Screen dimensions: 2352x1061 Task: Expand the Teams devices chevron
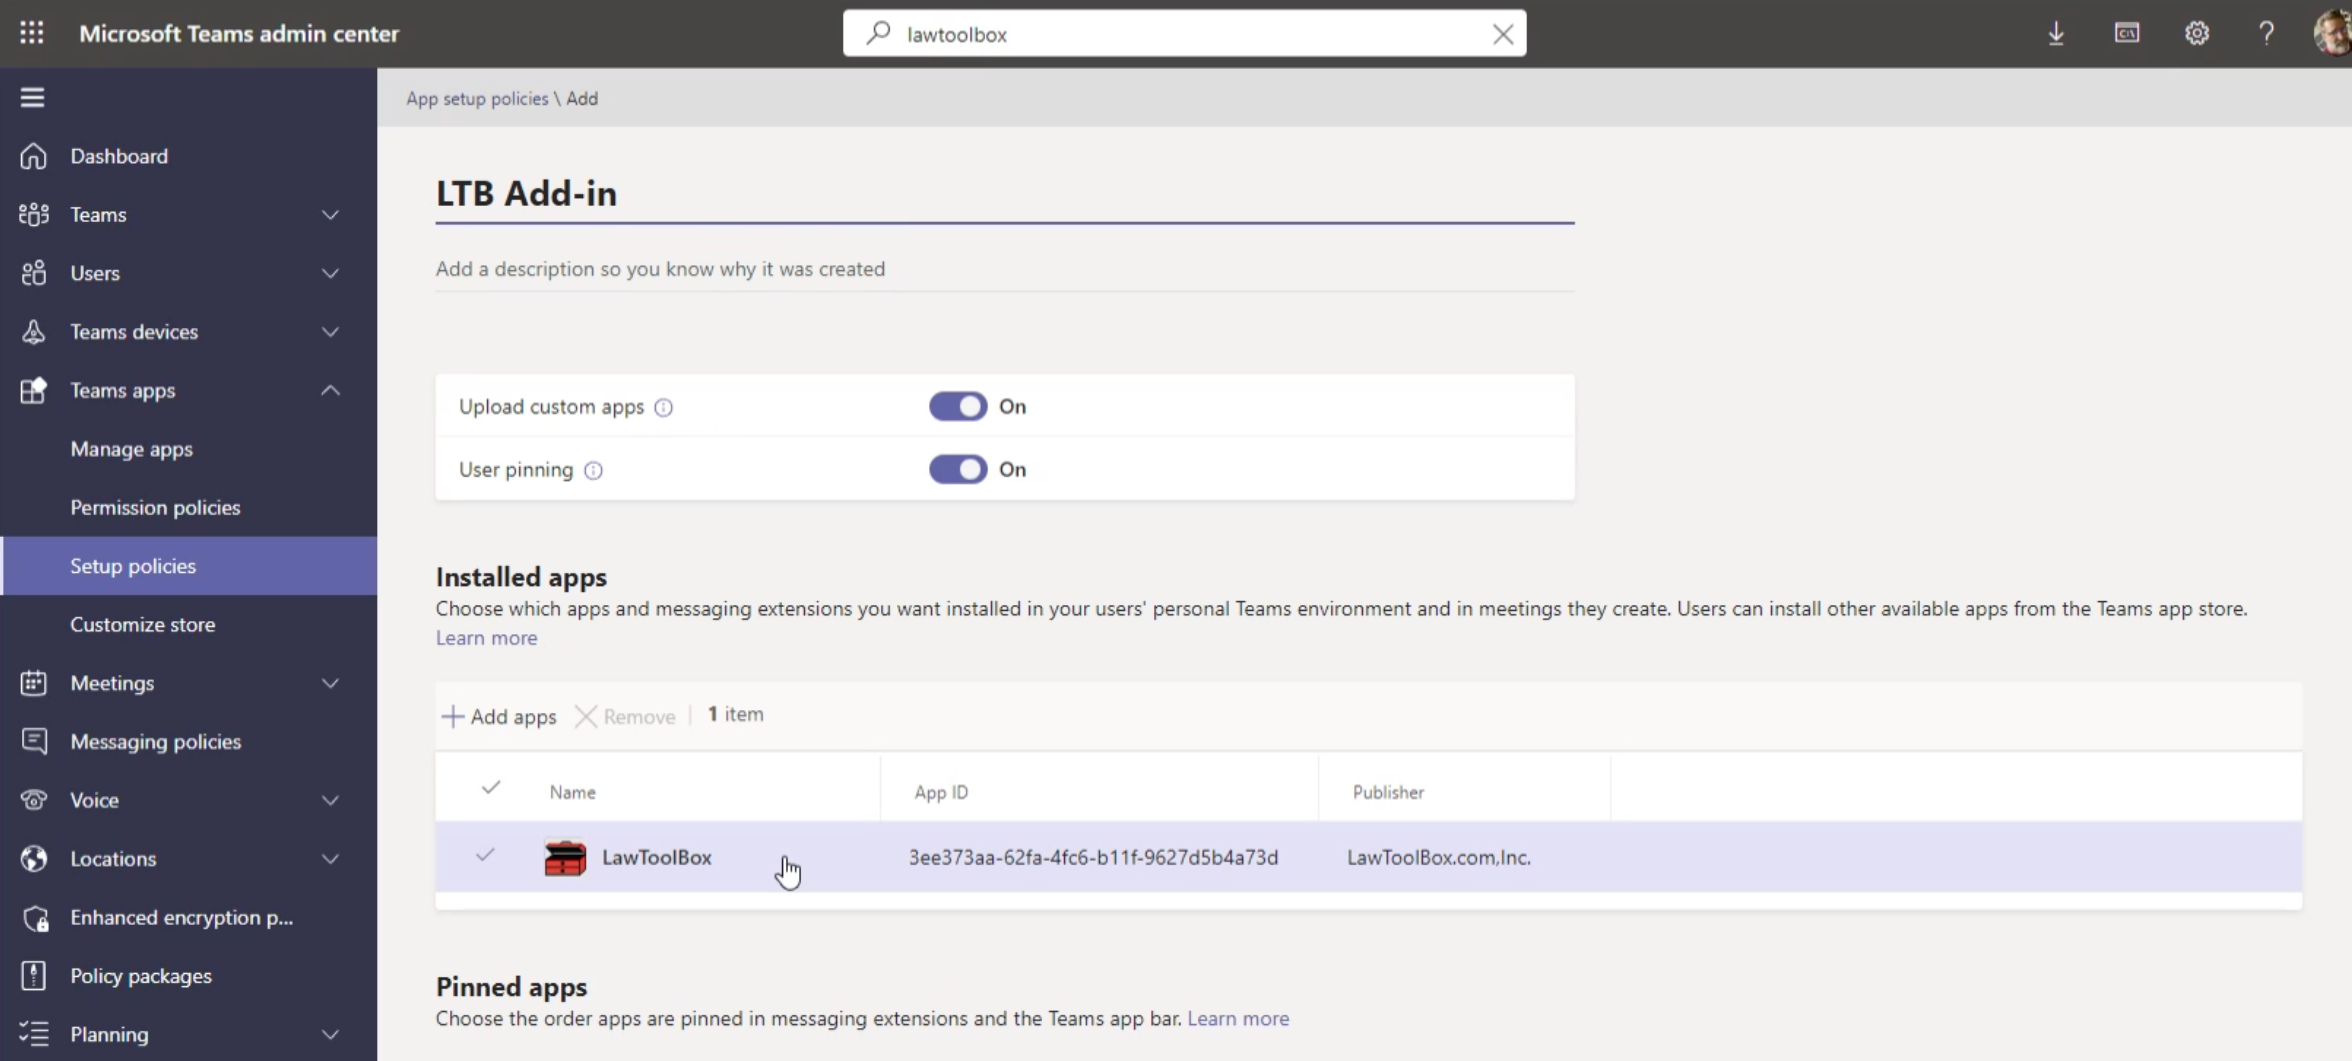pos(330,331)
